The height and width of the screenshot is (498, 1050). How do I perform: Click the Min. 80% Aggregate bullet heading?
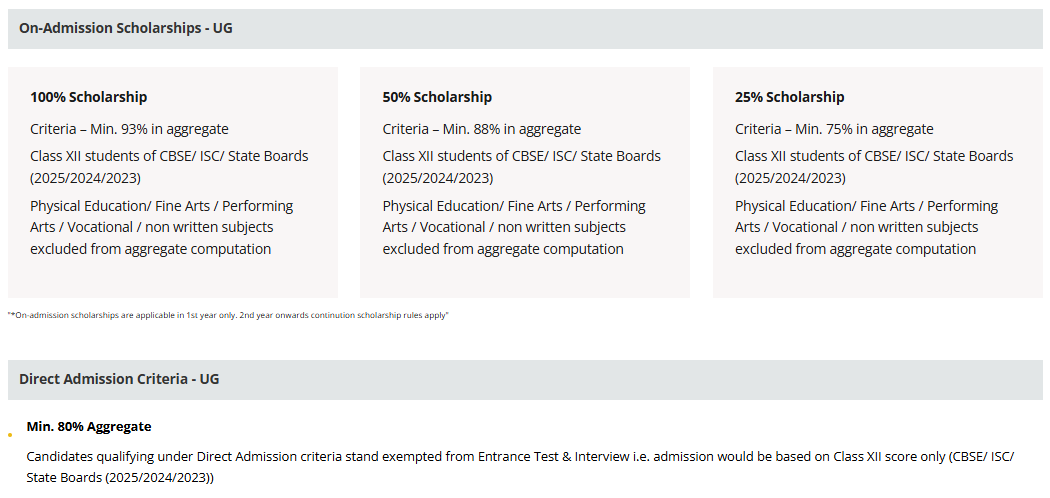tap(89, 426)
